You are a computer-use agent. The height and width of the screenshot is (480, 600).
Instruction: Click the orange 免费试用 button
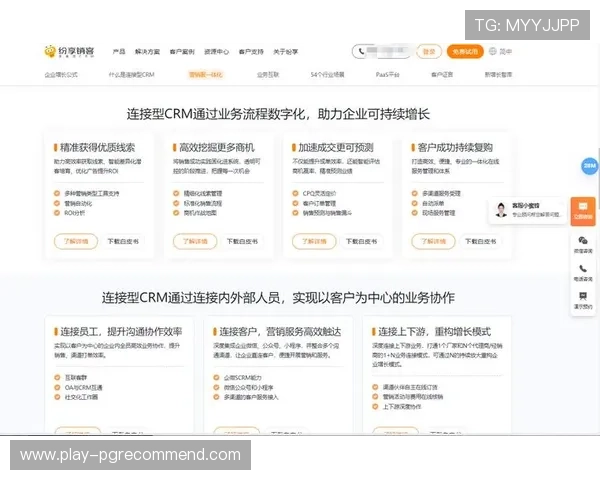[x=465, y=51]
